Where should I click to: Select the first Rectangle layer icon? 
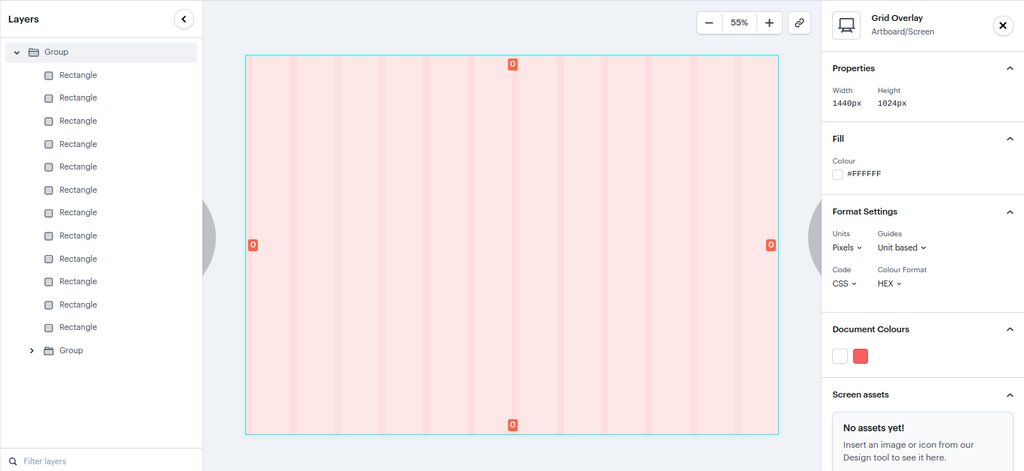pos(49,76)
